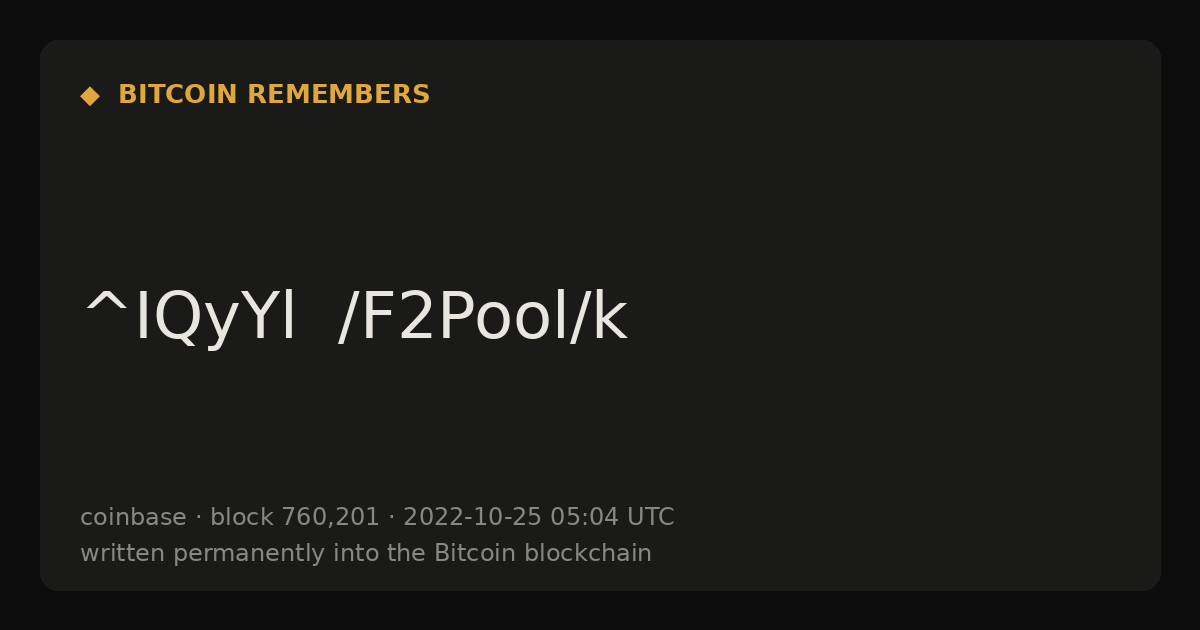The width and height of the screenshot is (1200, 630).
Task: Click the block number 760,201
Action: point(330,517)
